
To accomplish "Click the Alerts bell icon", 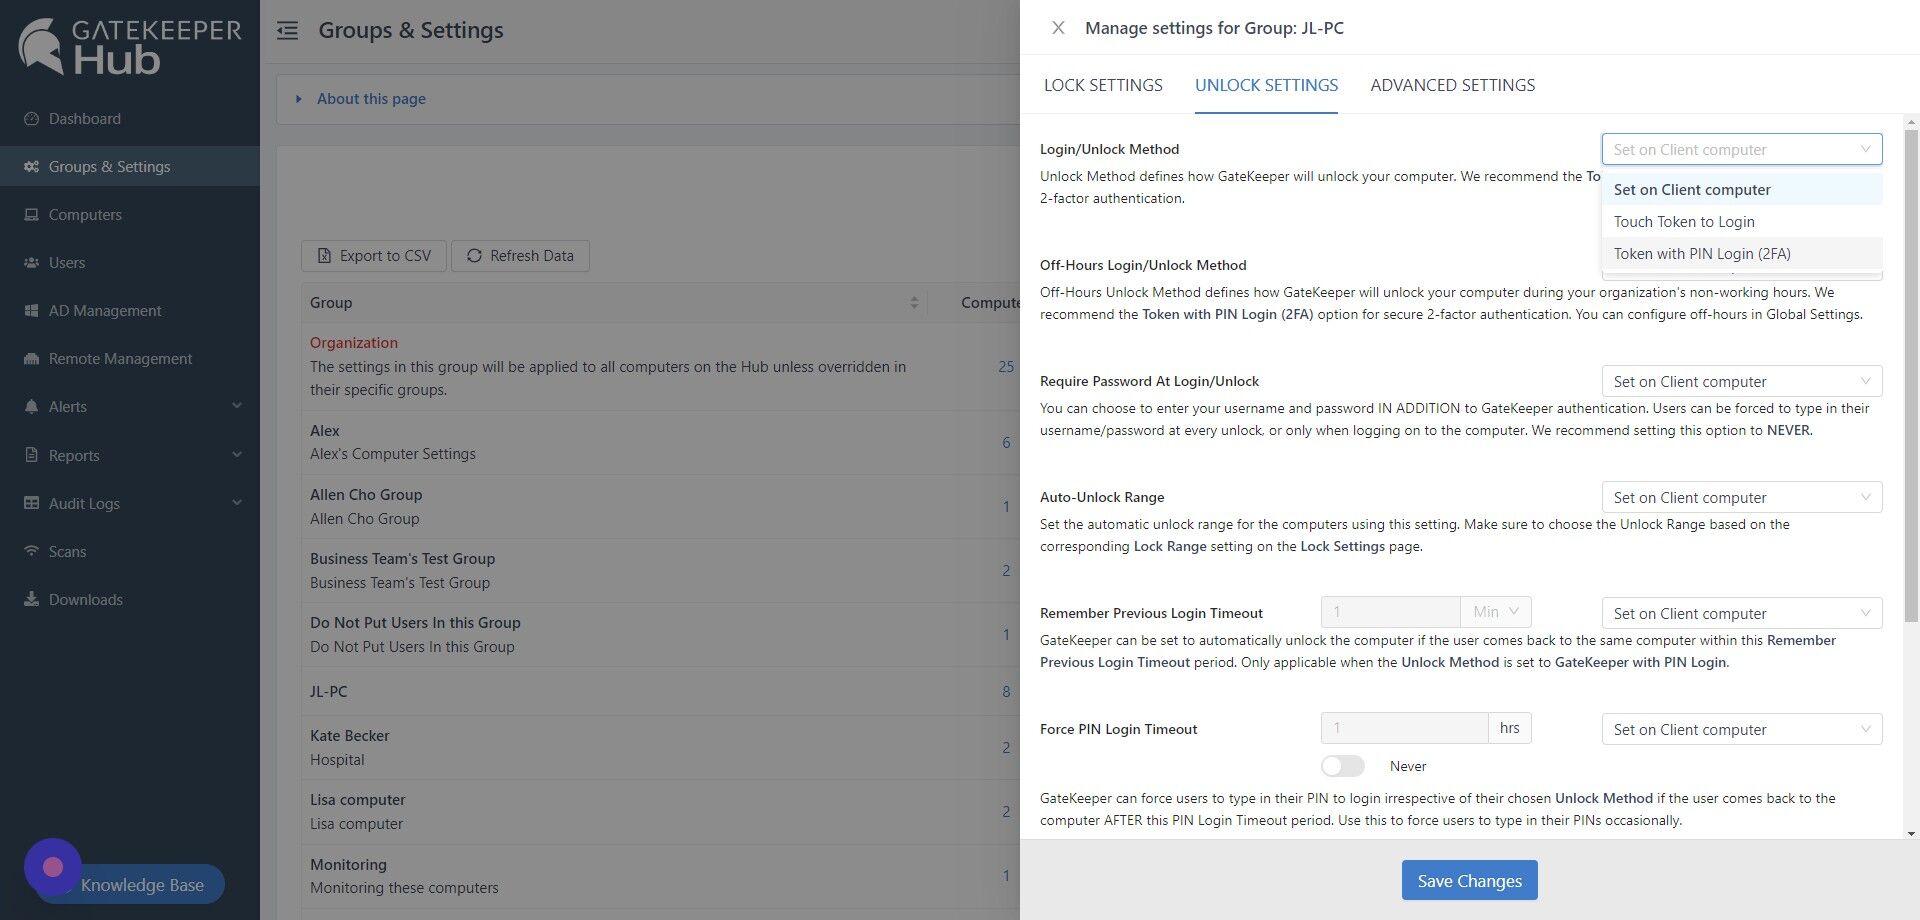I will (x=31, y=406).
